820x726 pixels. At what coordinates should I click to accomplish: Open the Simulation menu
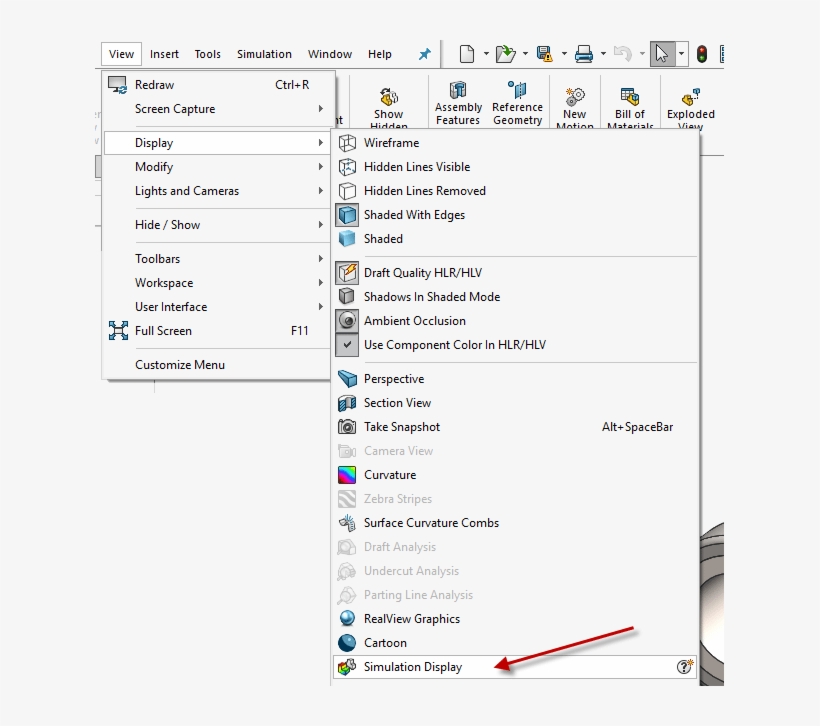(x=264, y=54)
